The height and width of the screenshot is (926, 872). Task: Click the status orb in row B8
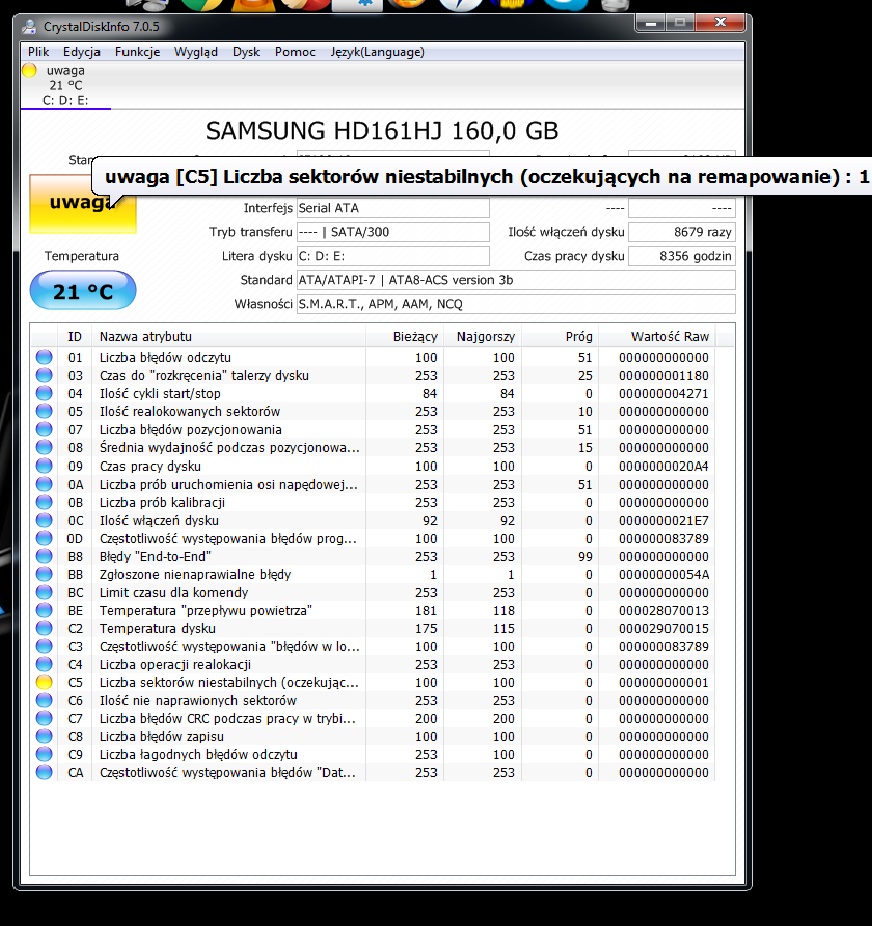[44, 556]
